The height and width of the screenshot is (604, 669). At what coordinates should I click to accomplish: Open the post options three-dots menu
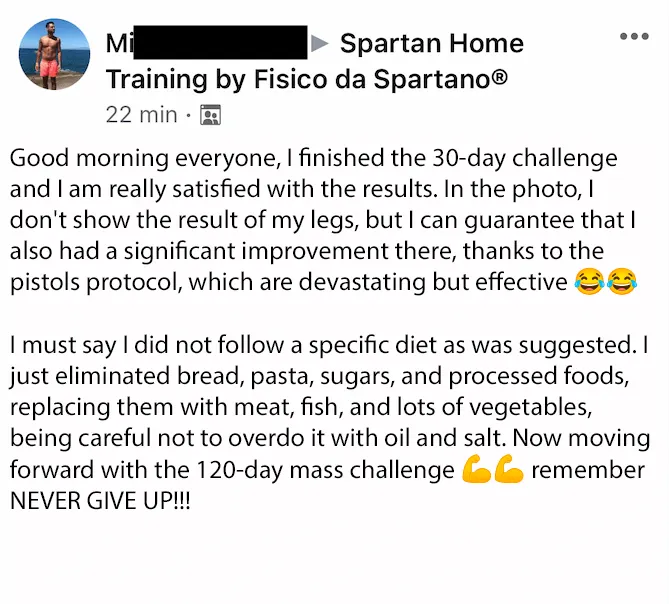click(x=634, y=36)
